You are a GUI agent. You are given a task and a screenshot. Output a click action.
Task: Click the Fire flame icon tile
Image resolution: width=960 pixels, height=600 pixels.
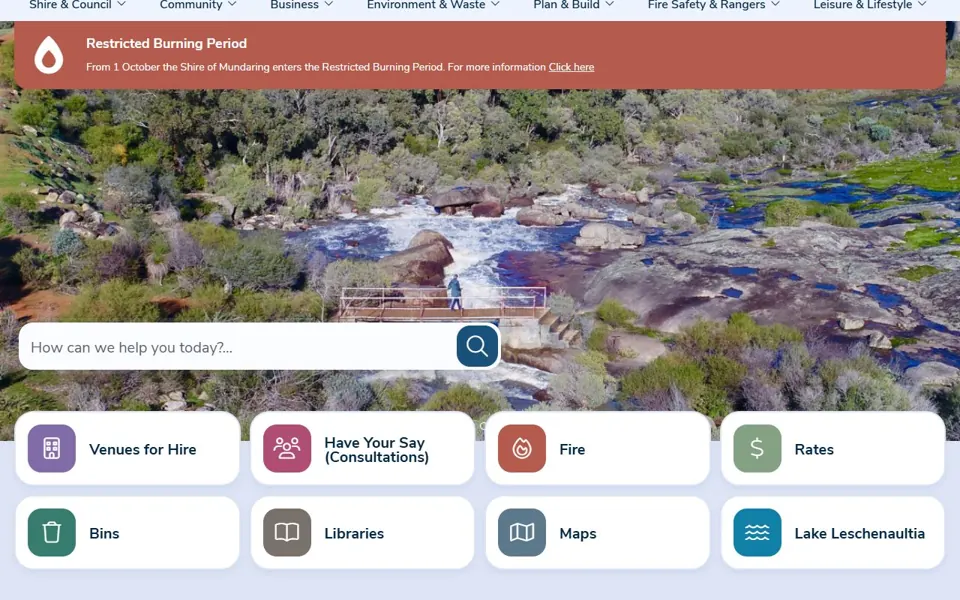(522, 448)
